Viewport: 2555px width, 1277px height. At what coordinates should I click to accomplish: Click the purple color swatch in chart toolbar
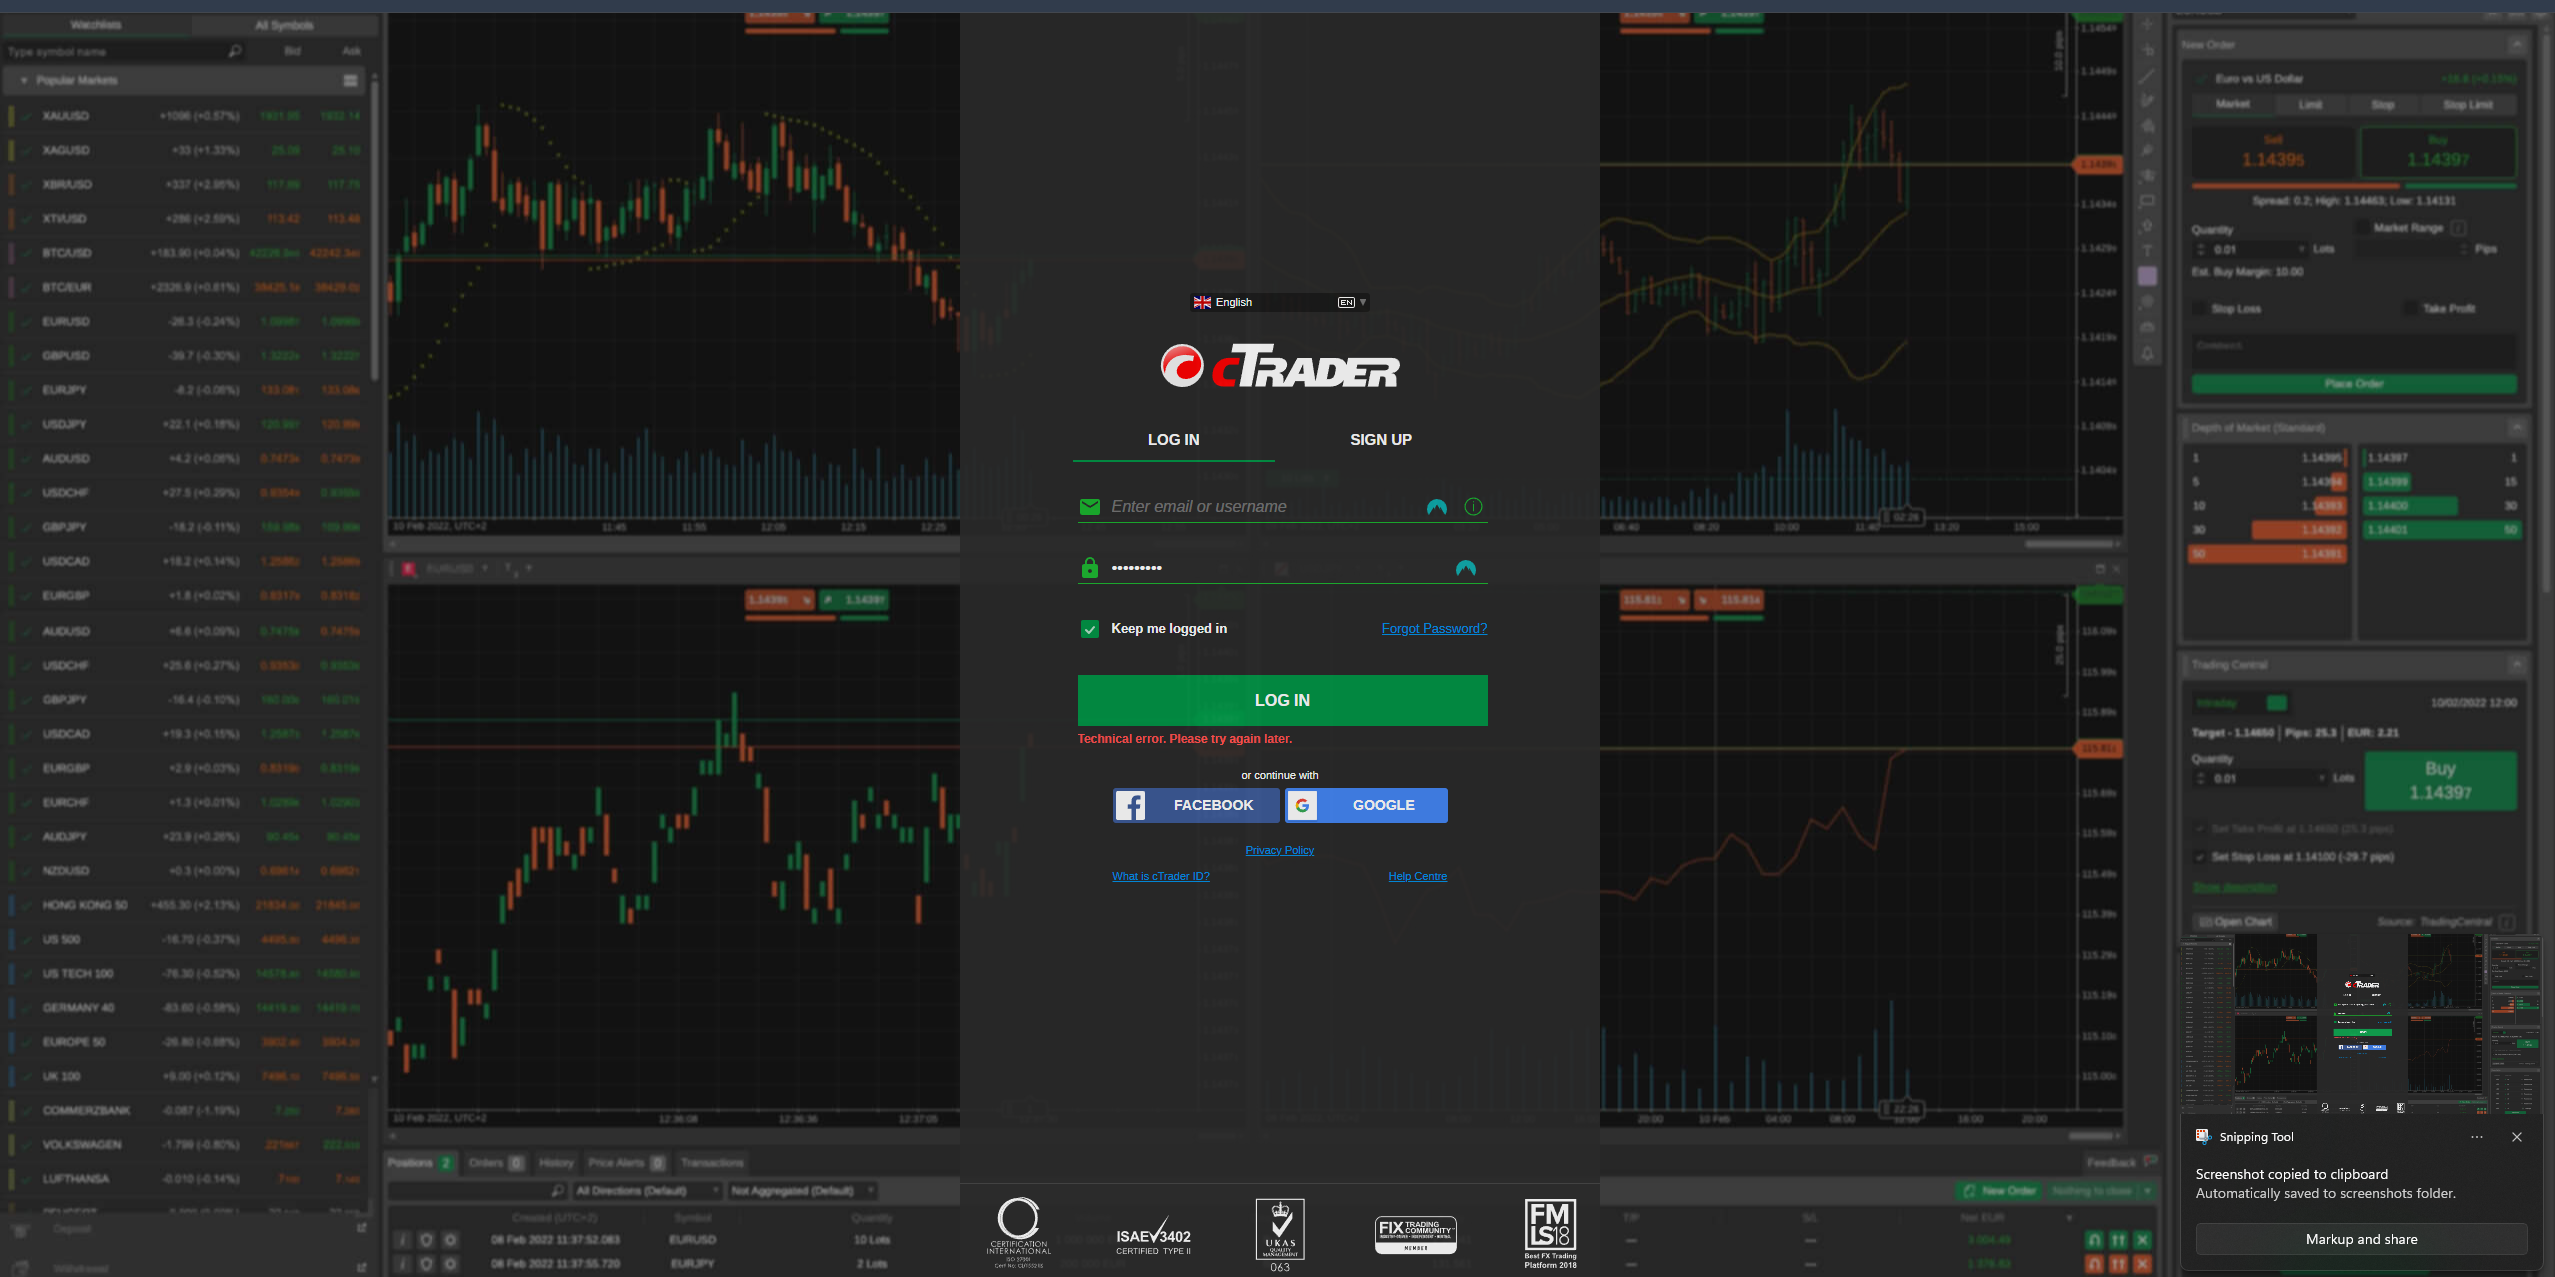2147,276
